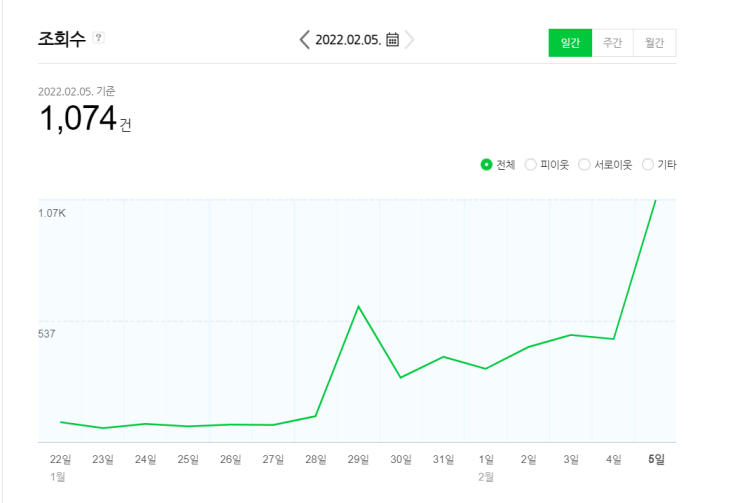Screen dimensions: 743x503
Task: Click the 28일 x-axis label
Action: pyautogui.click(x=316, y=459)
